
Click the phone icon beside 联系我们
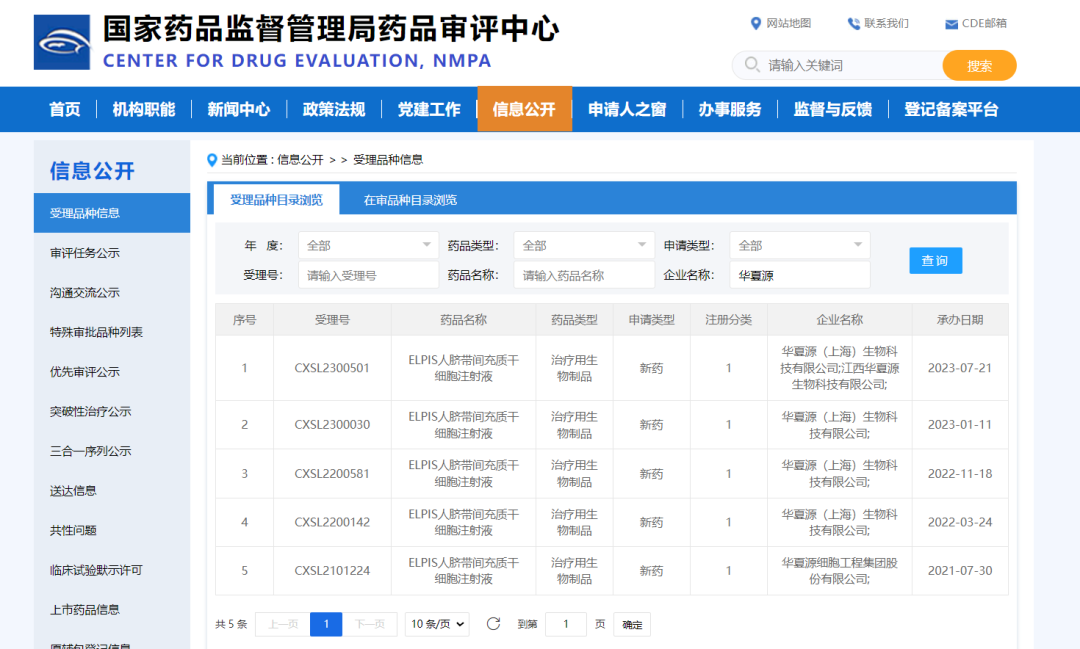click(x=853, y=23)
